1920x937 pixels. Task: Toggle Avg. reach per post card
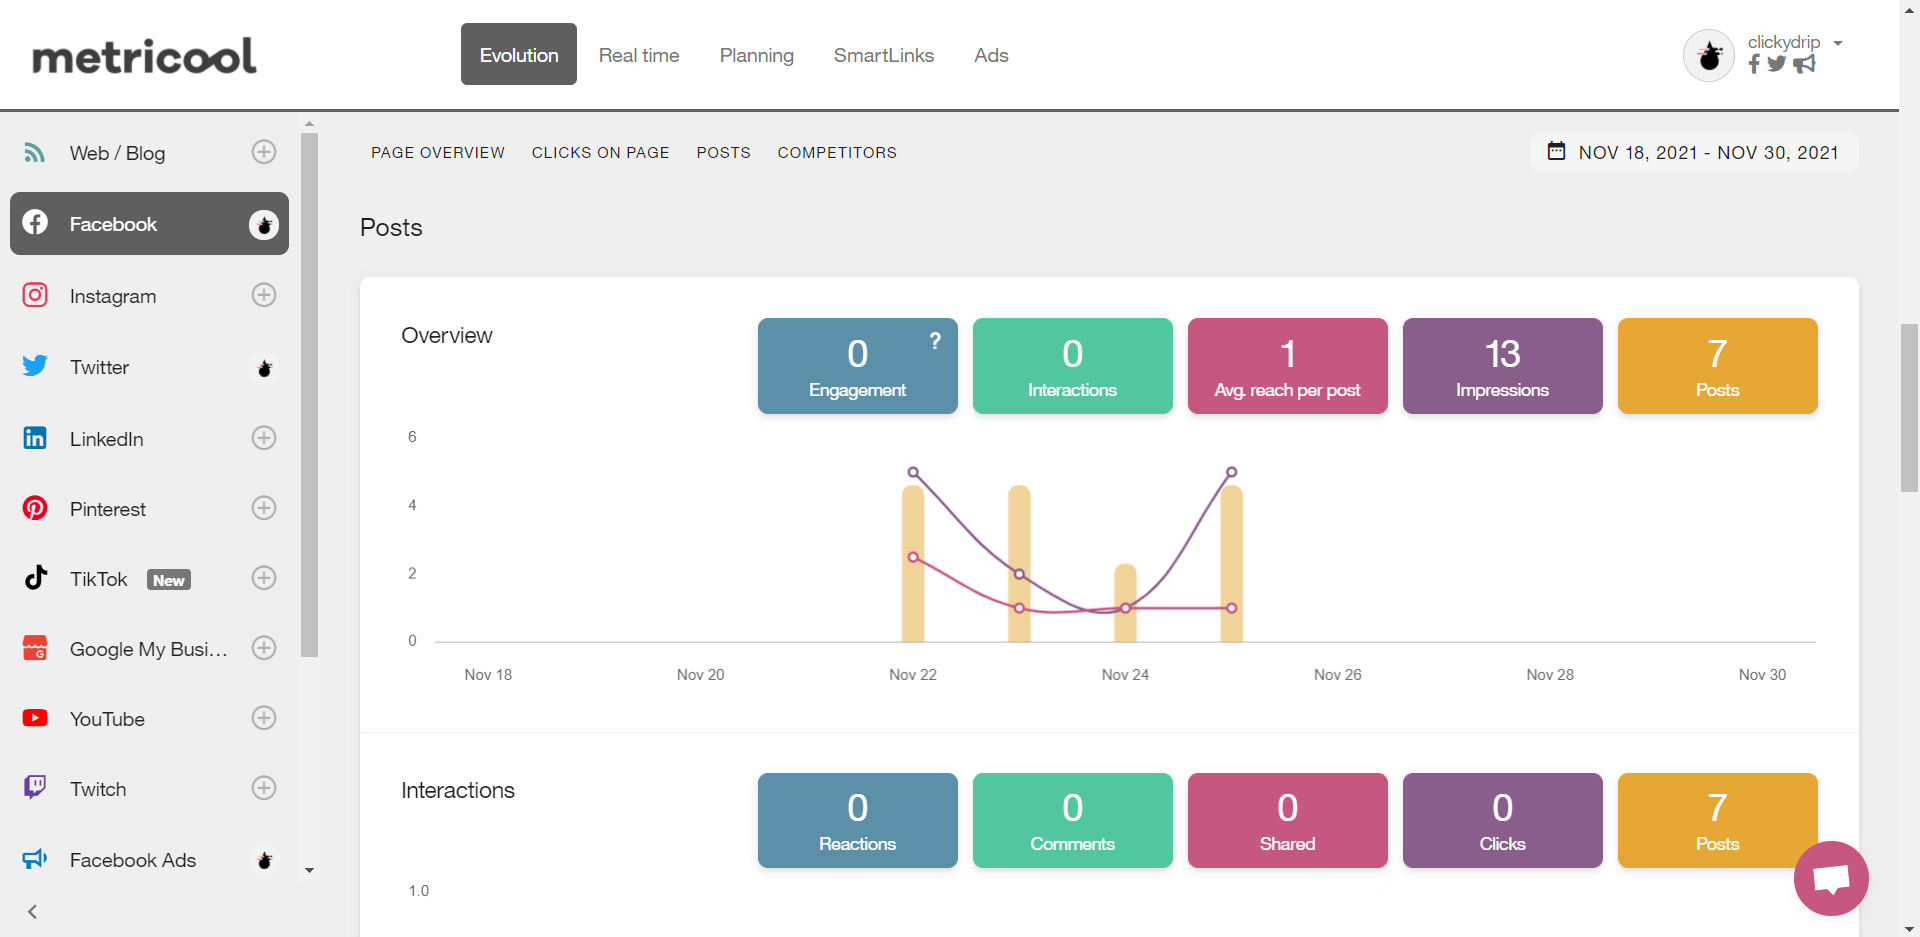pyautogui.click(x=1287, y=366)
